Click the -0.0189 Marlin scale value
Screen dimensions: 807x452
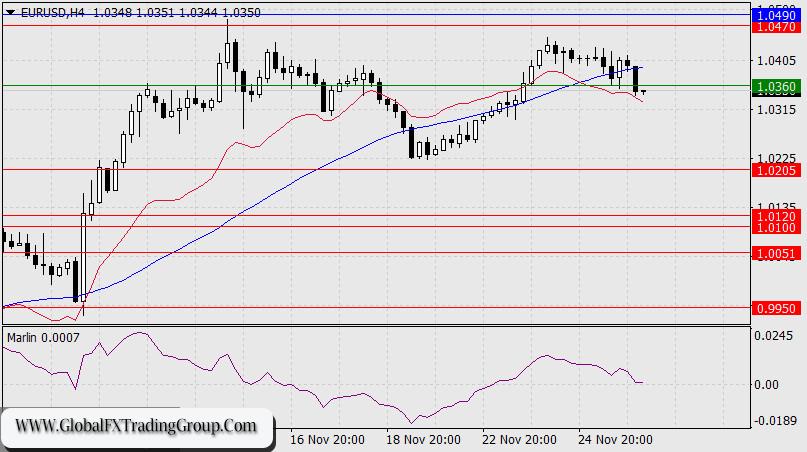pyautogui.click(x=775, y=421)
